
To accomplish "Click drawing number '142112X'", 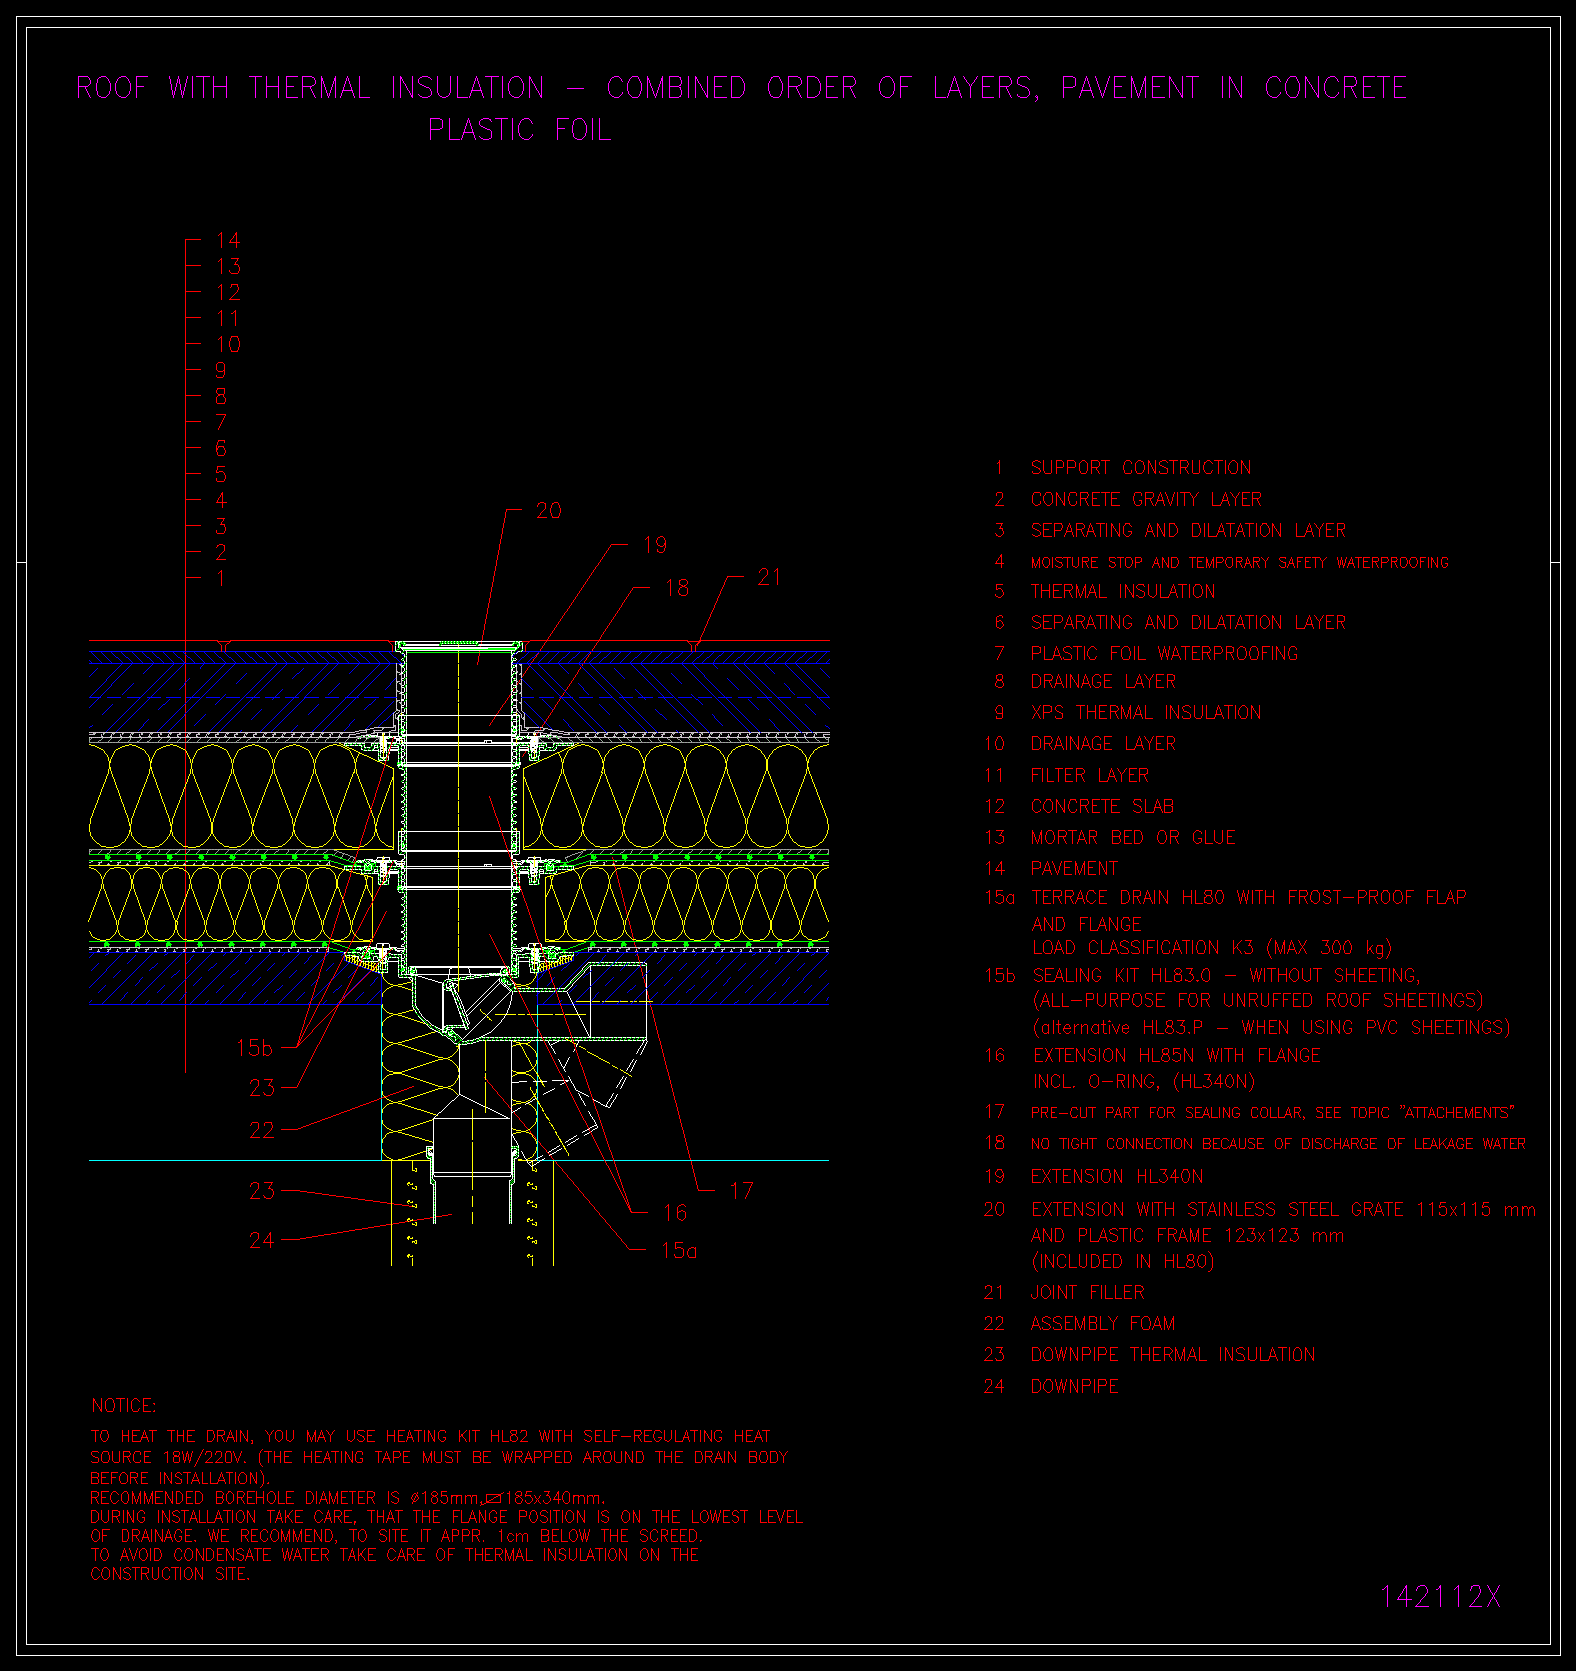I will (1440, 1597).
